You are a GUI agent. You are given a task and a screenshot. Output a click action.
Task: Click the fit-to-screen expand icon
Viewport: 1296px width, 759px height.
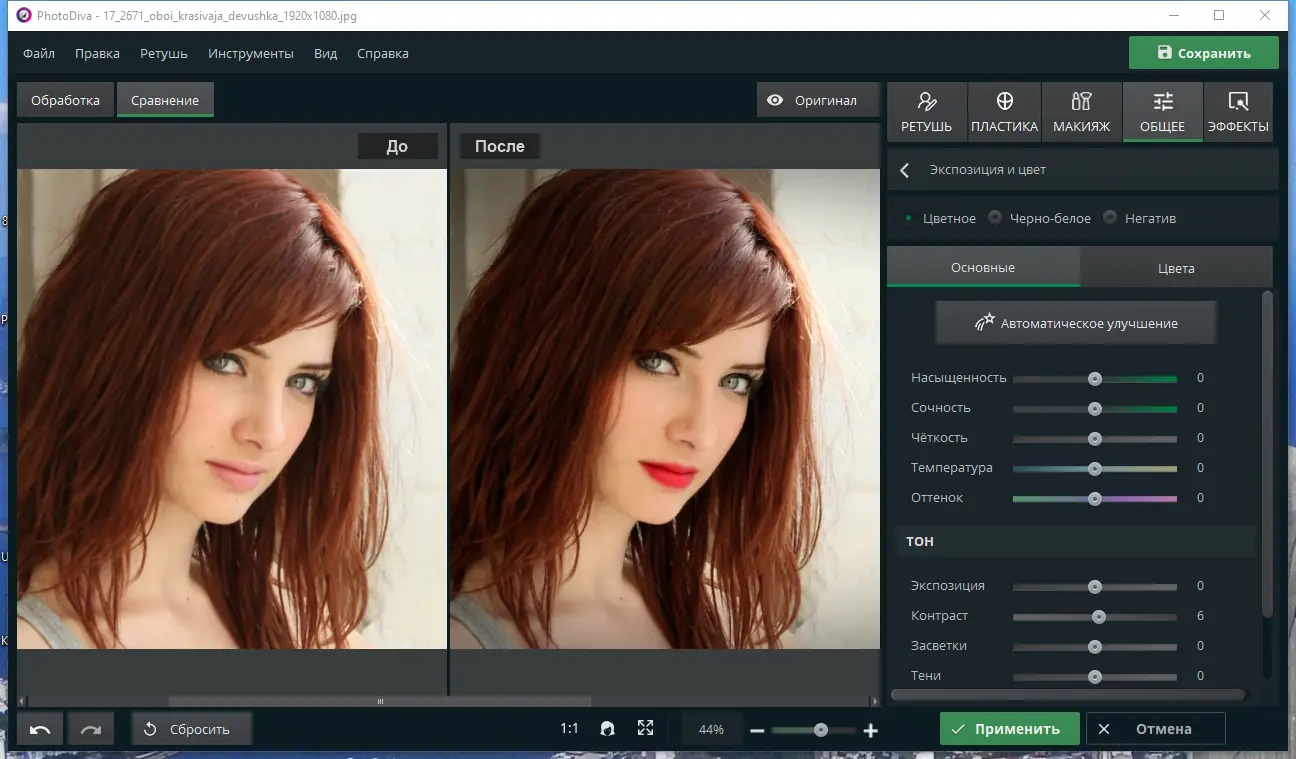(645, 729)
